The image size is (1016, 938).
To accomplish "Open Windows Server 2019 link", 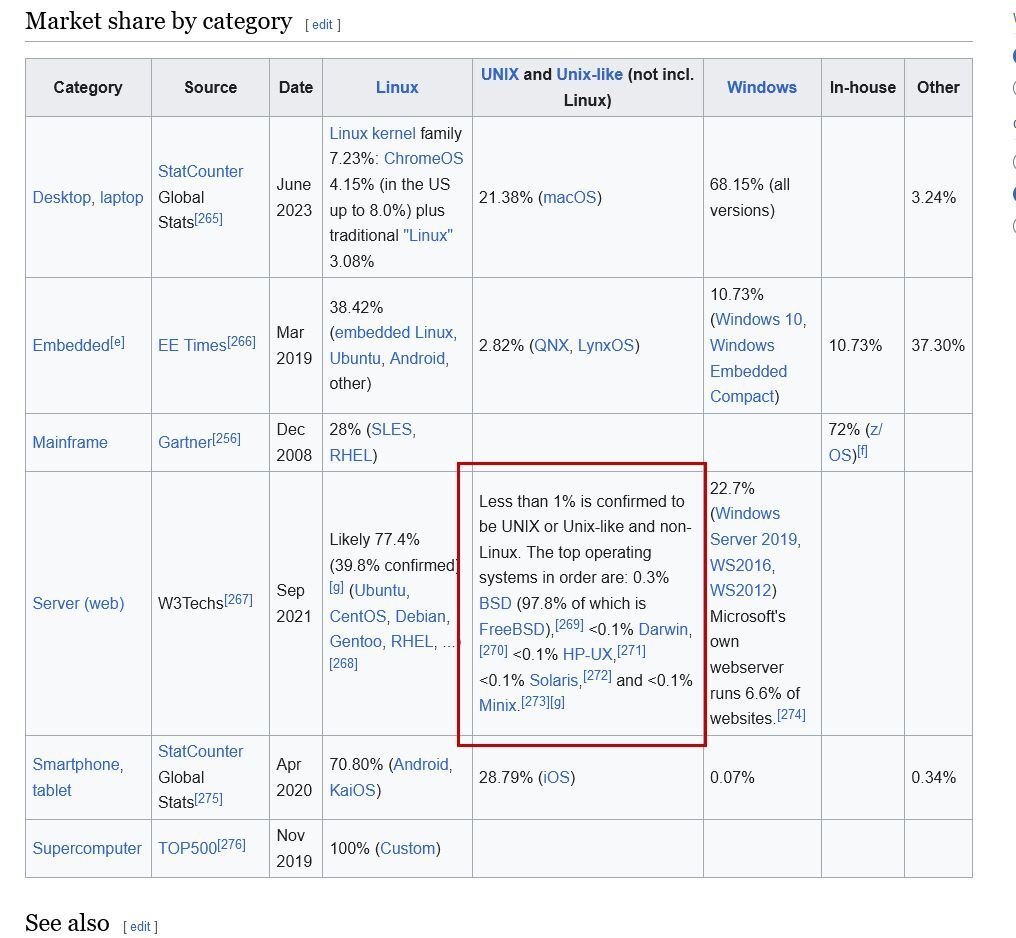I will [x=756, y=527].
